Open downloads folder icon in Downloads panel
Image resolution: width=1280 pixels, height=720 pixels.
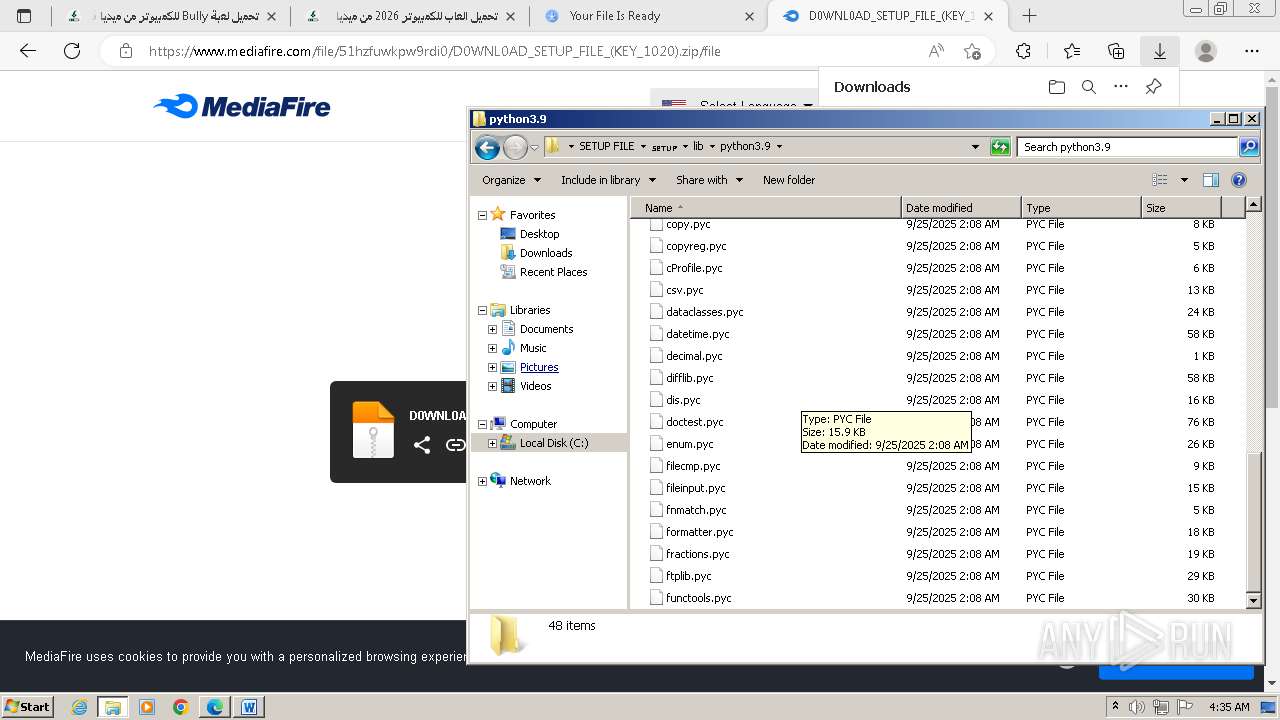[x=1057, y=87]
